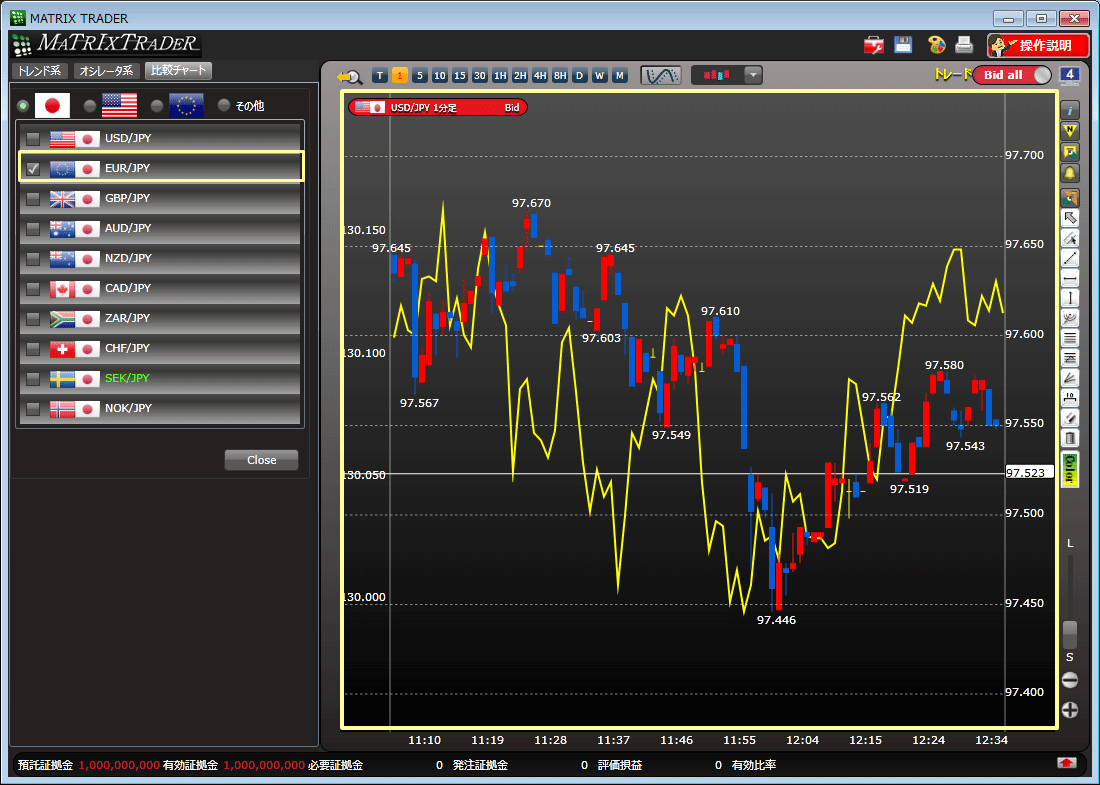Click the printer icon
Image resolution: width=1100 pixels, height=785 pixels.
click(x=964, y=45)
